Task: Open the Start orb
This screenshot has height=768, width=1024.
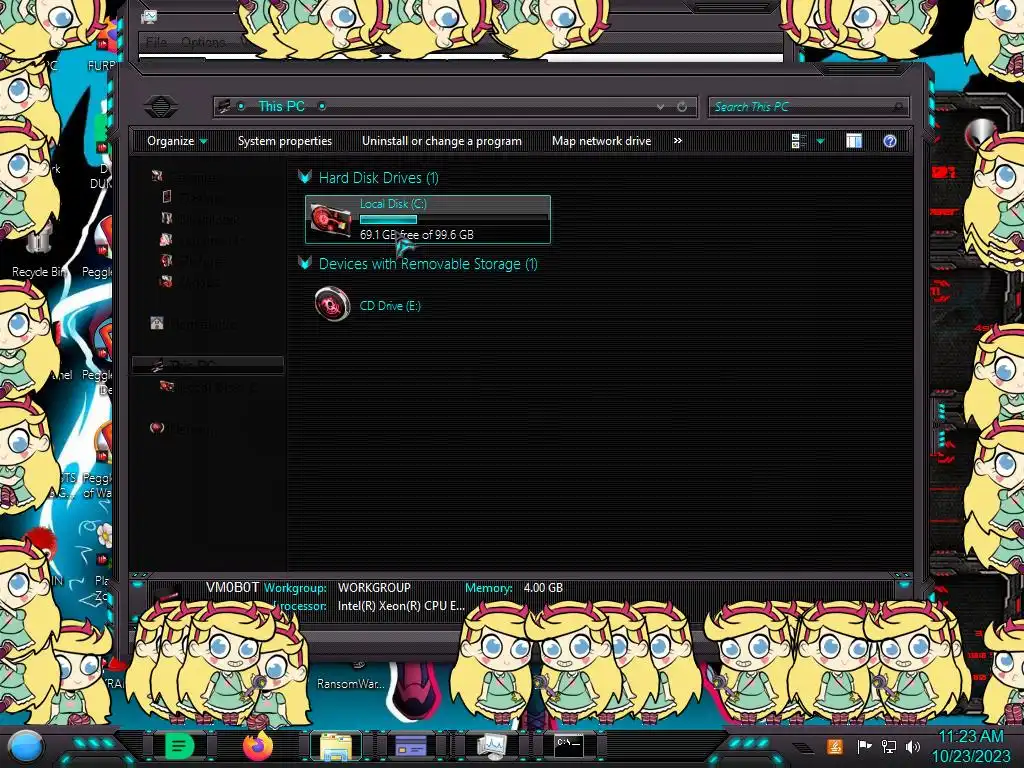Action: pyautogui.click(x=26, y=746)
